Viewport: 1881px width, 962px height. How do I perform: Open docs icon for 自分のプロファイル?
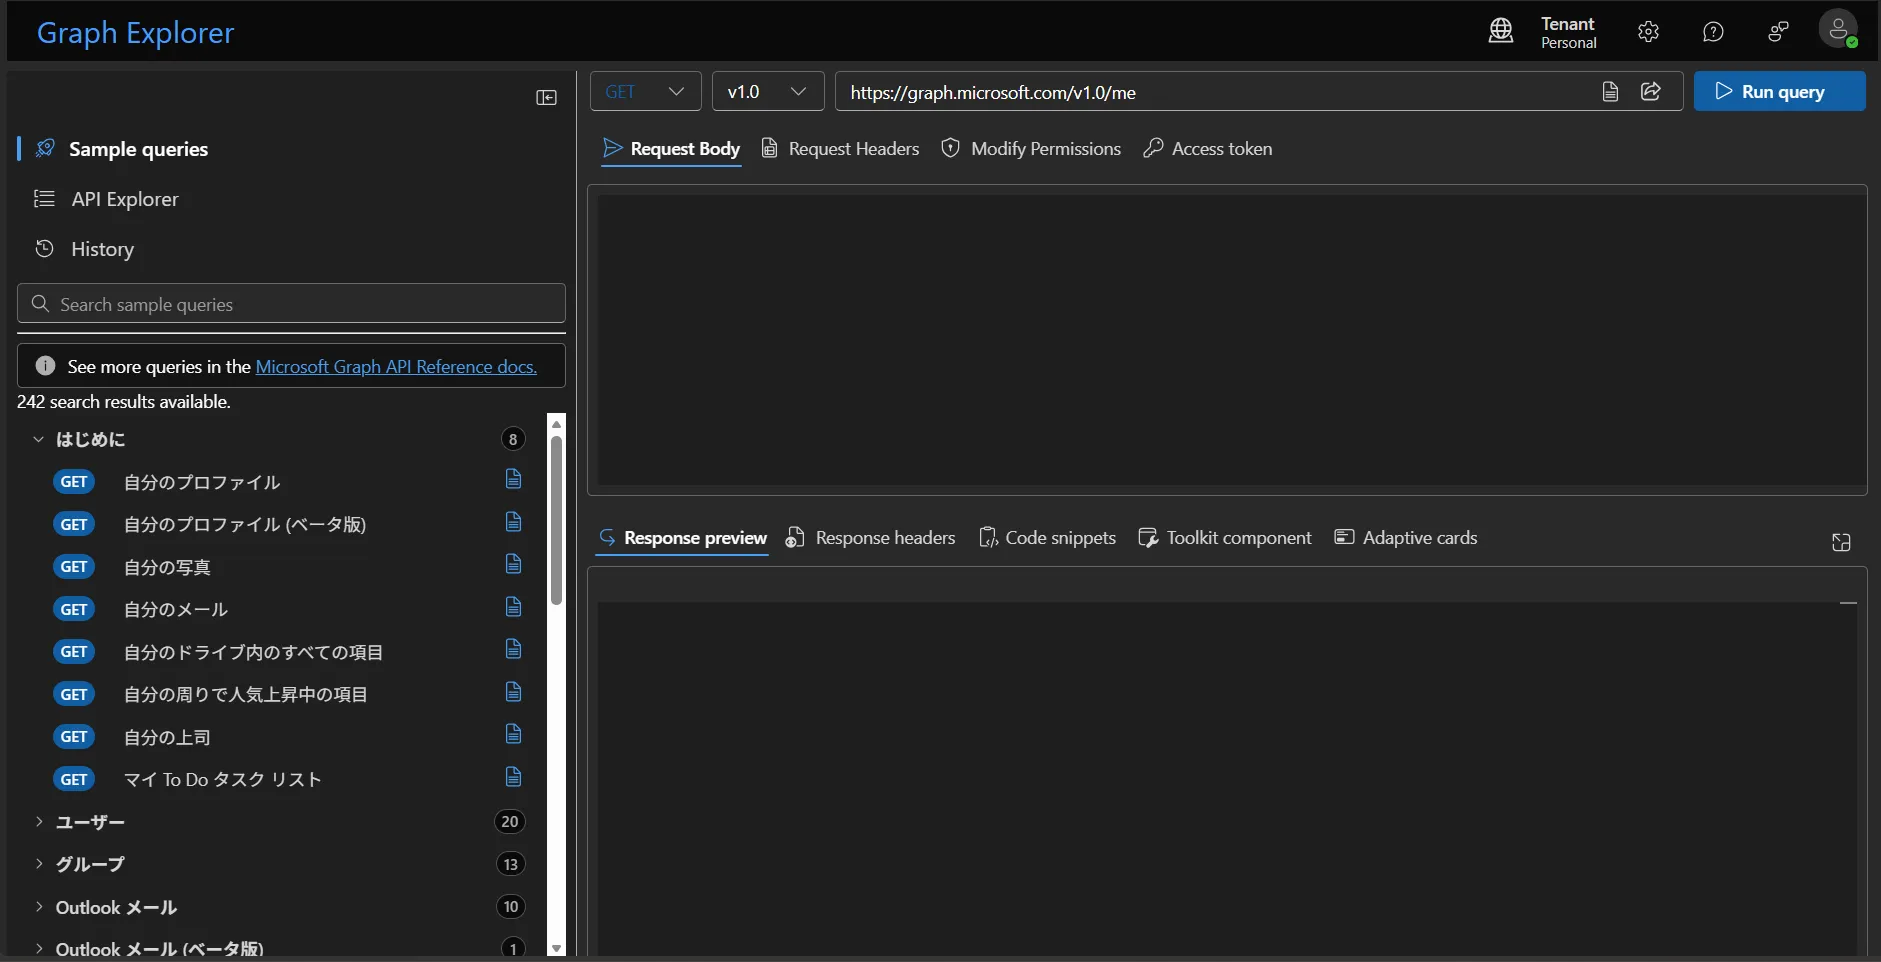[x=513, y=479]
